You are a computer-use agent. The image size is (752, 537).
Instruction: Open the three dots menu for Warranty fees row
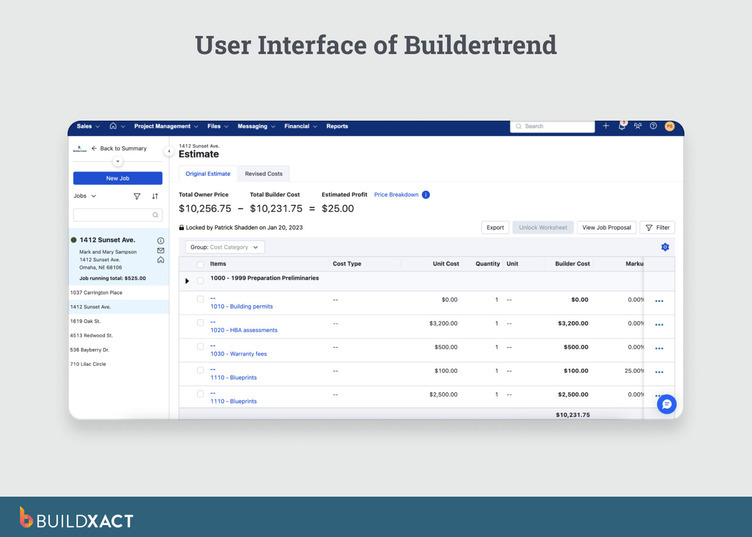659,349
